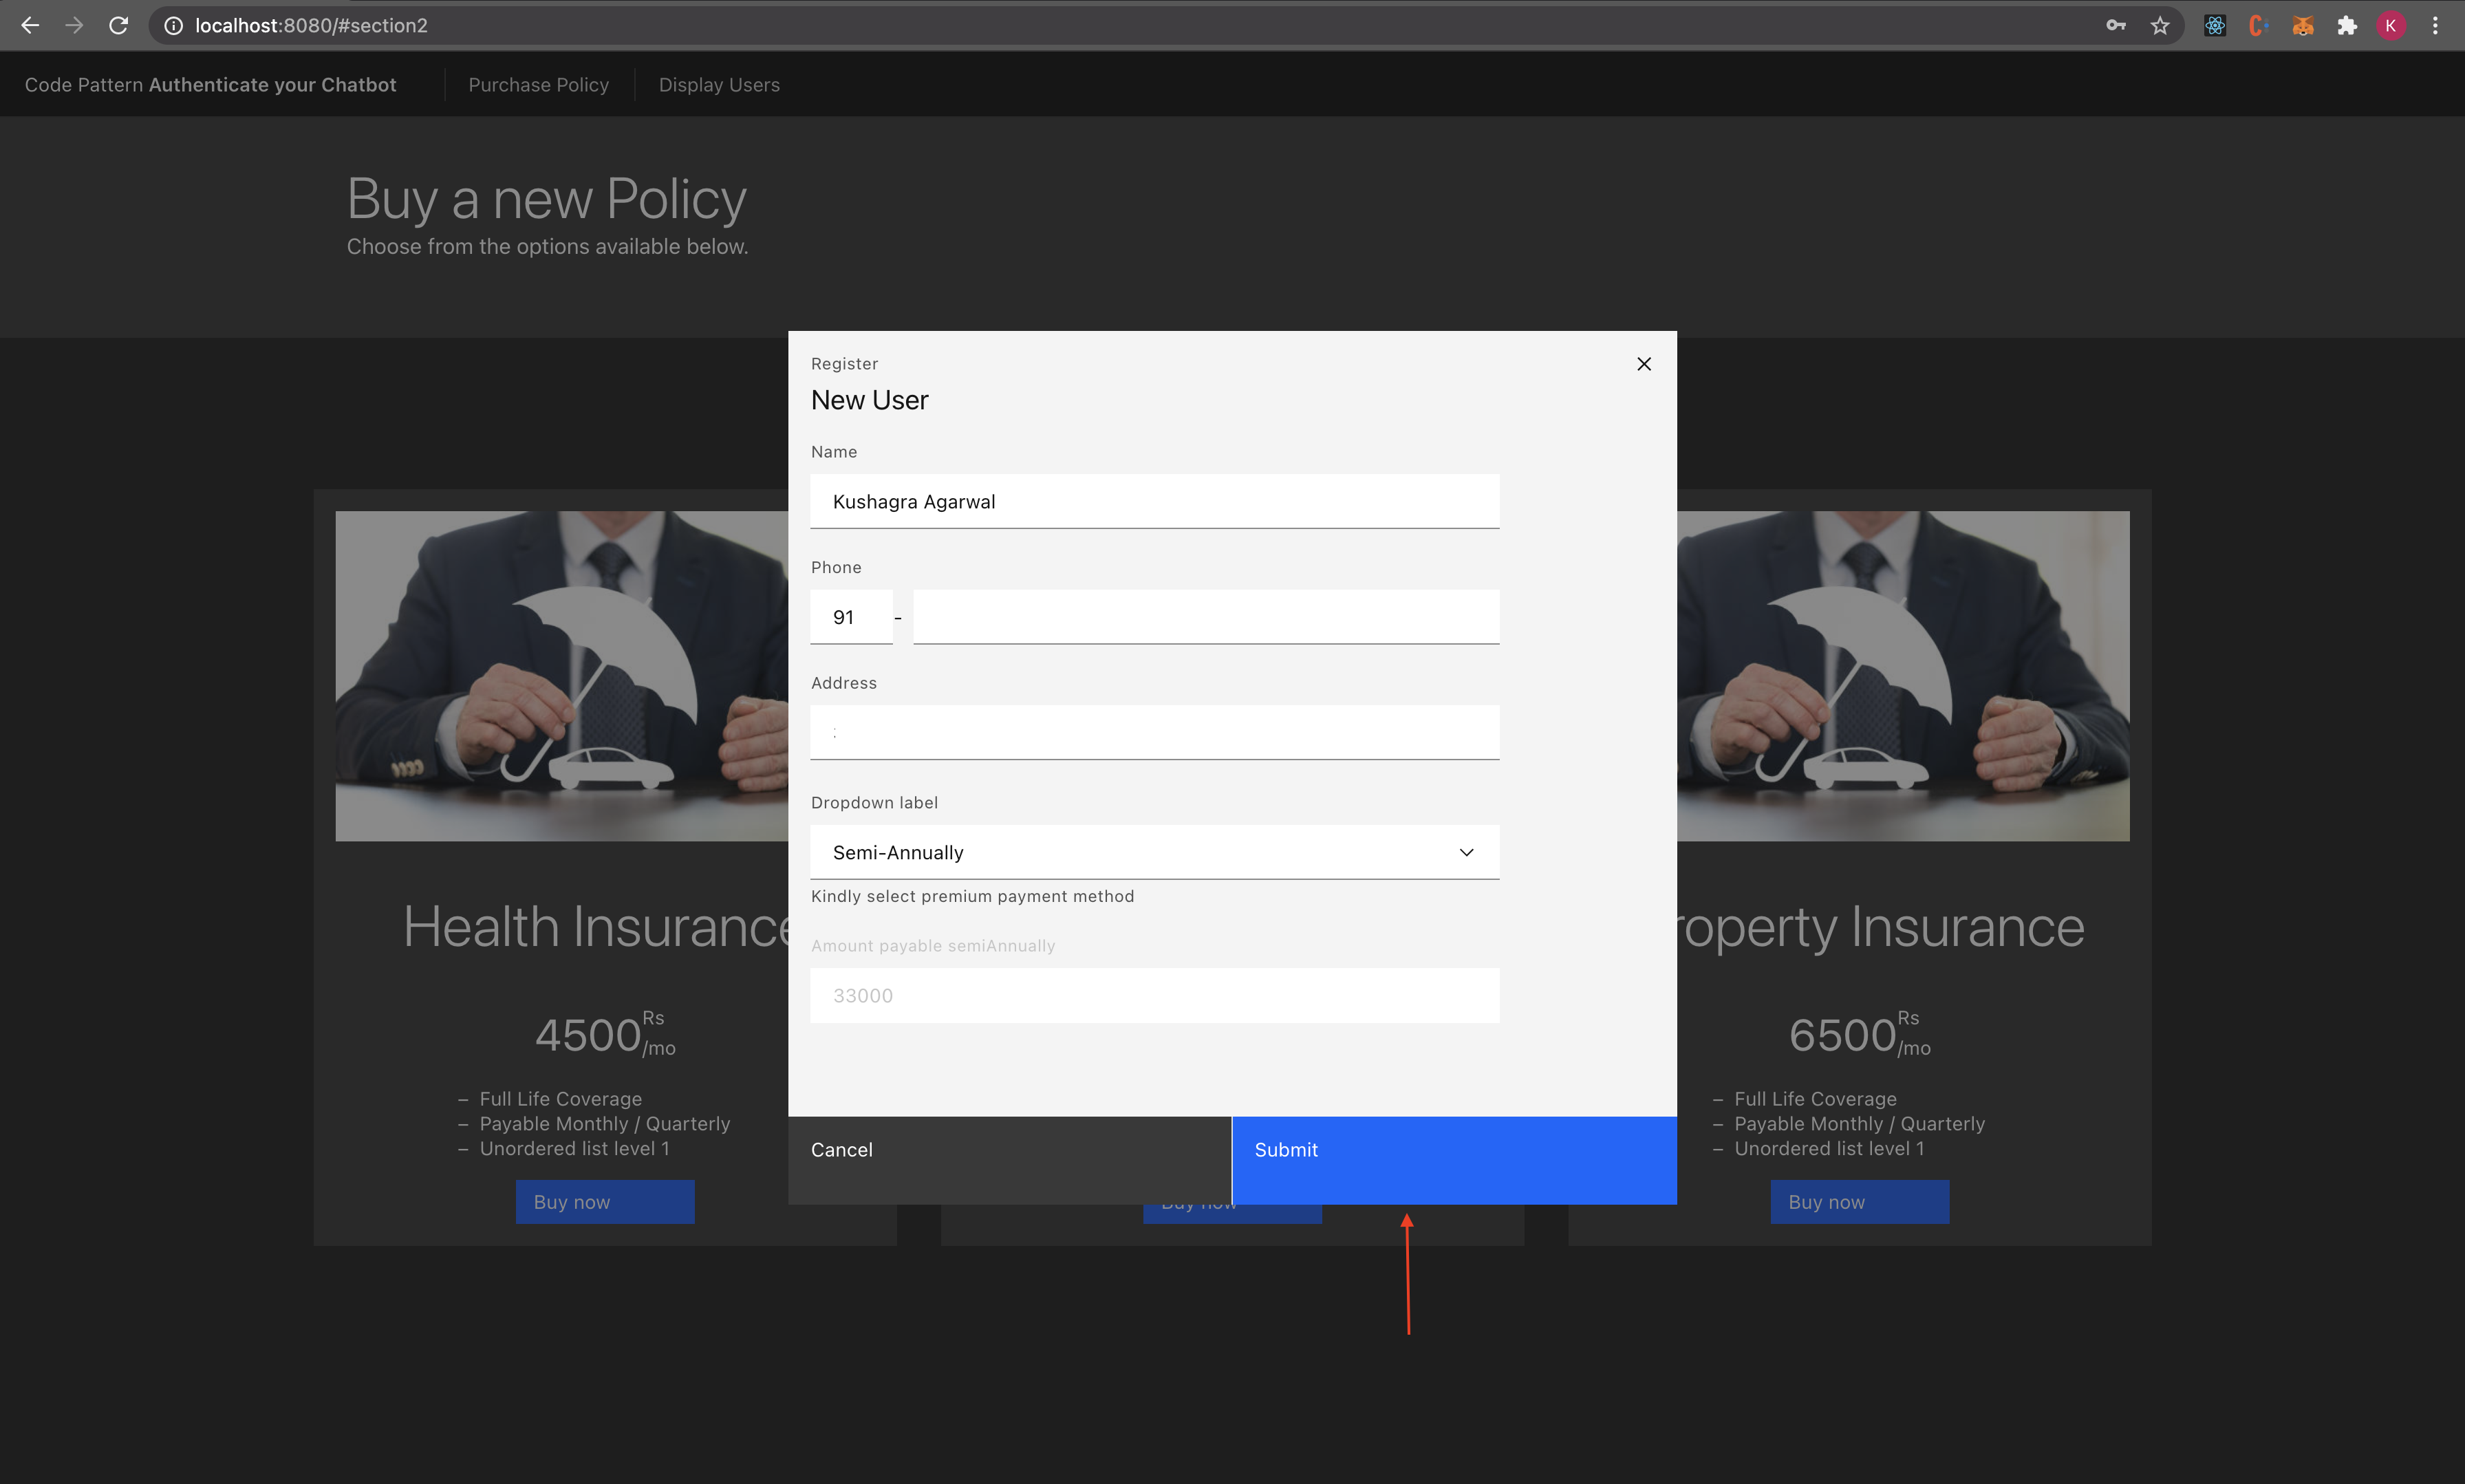Viewport: 2465px width, 1484px height.
Task: Click the saved passwords key icon
Action: pyautogui.click(x=2115, y=26)
